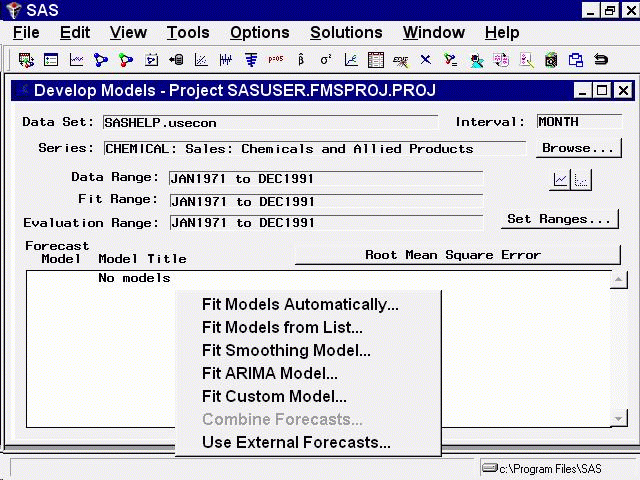Image resolution: width=640 pixels, height=480 pixels.
Task: Click the third toolbar icon showing a time series
Action: (76, 60)
